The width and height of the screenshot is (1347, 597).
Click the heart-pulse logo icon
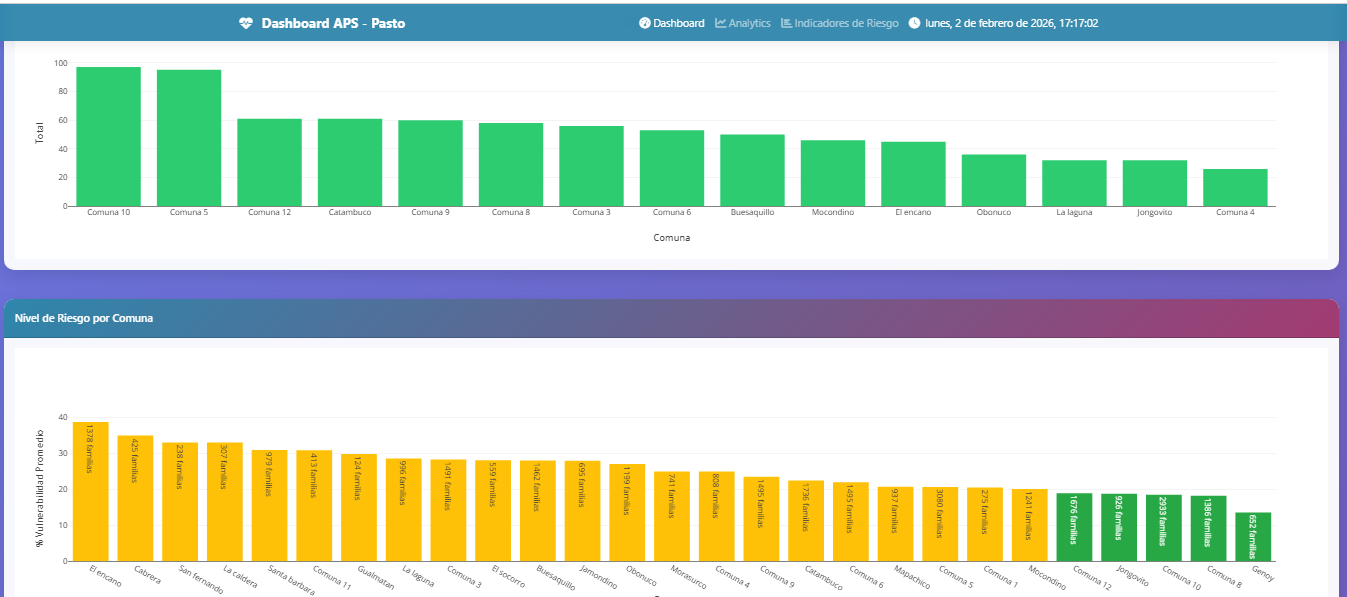[x=246, y=23]
